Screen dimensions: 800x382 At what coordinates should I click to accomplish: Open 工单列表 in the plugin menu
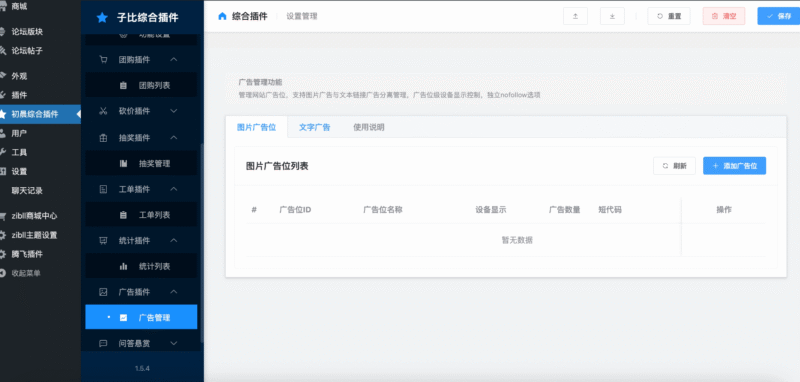click(141, 215)
